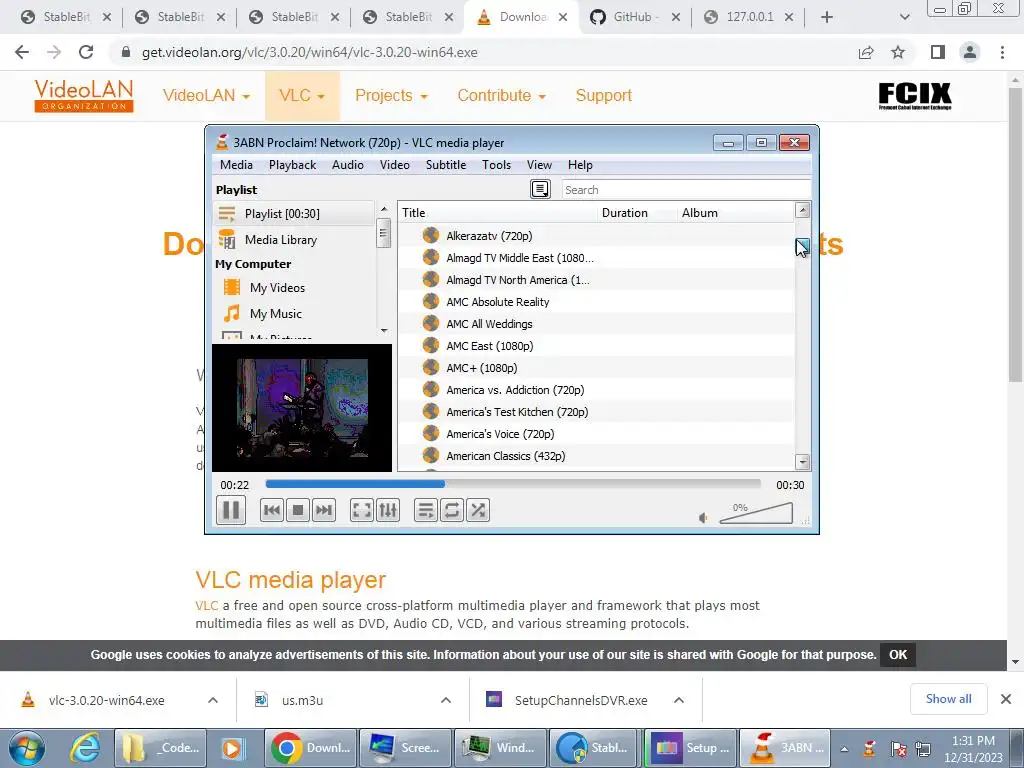
Task: Sort playlist by Title column header
Action: (x=498, y=213)
